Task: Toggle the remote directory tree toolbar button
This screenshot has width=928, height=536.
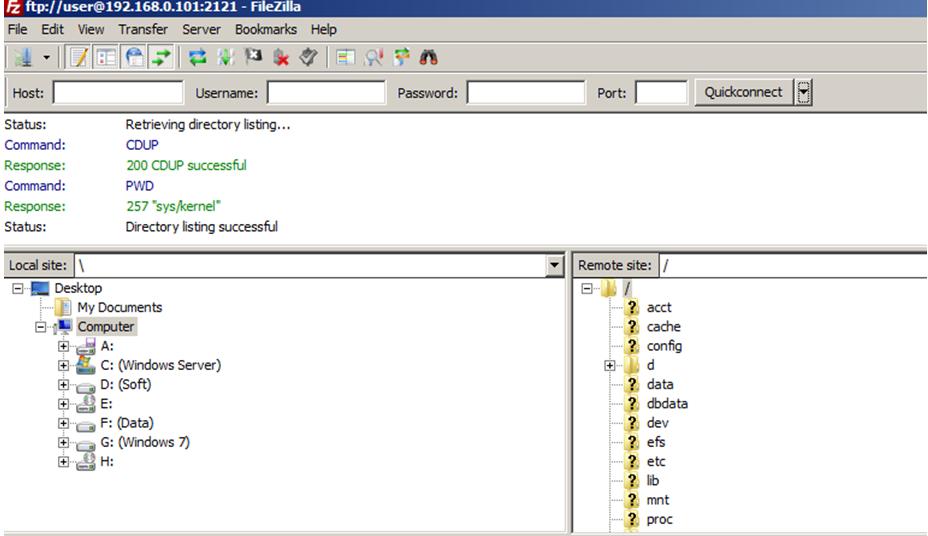Action: 134,57
